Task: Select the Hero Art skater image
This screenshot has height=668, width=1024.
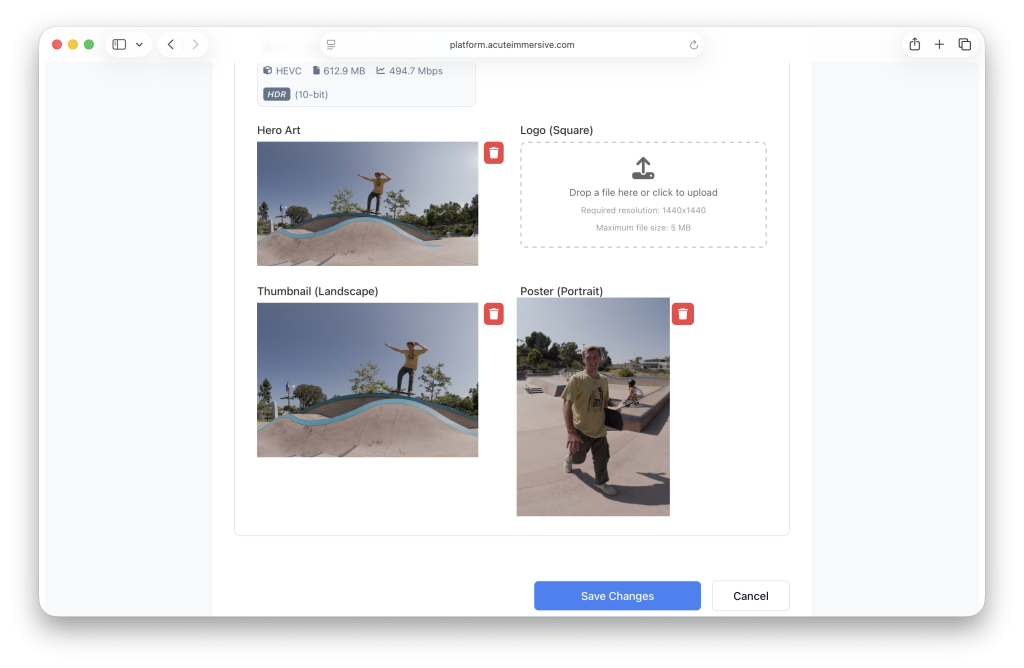Action: [367, 203]
